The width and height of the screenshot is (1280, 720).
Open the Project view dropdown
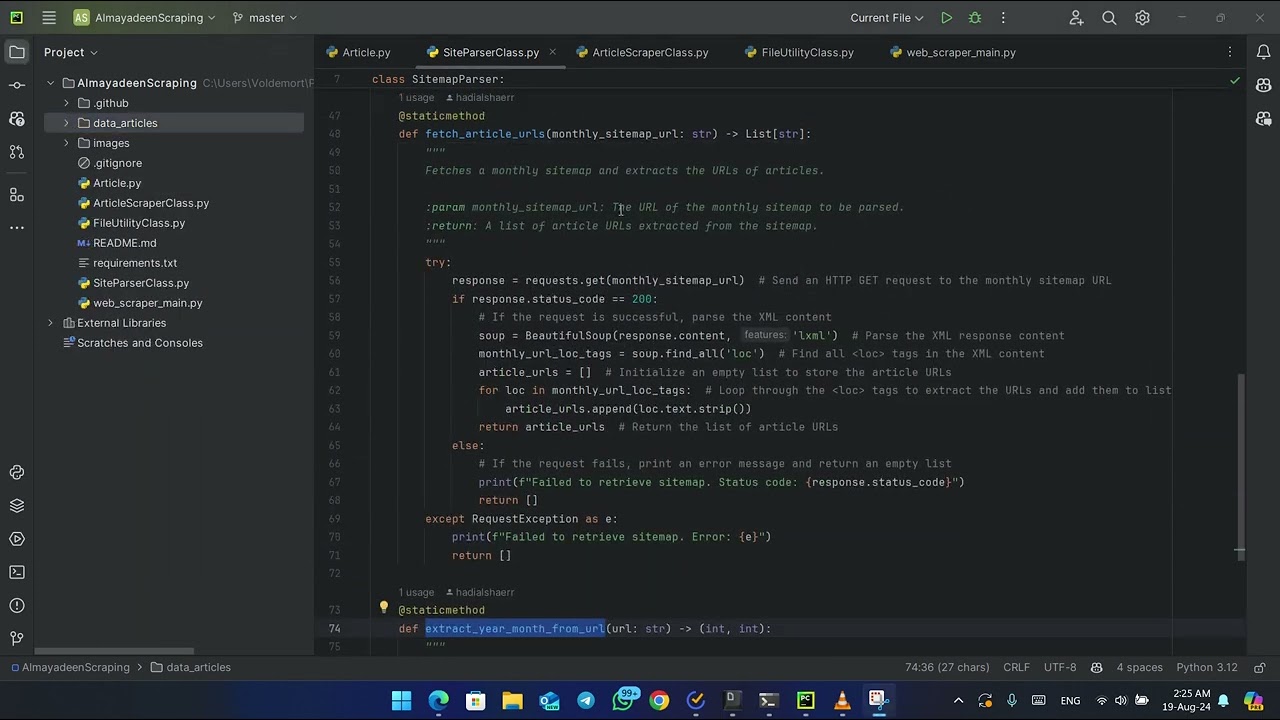70,52
